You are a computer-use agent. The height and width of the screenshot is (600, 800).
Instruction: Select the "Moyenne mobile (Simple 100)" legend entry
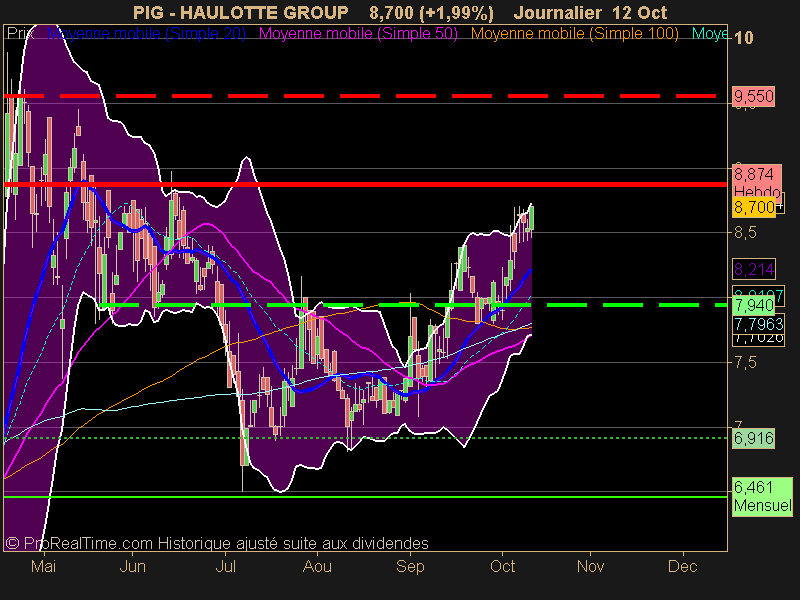pos(574,34)
